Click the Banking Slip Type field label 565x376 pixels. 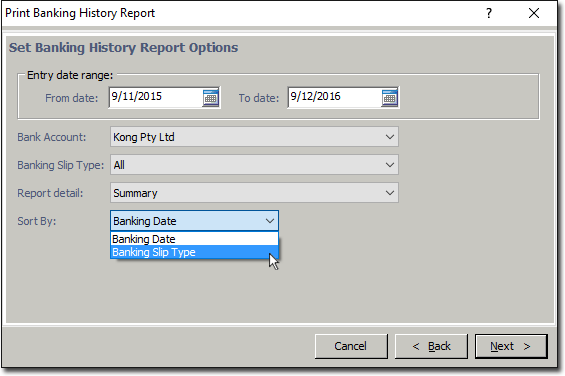[x=61, y=165]
